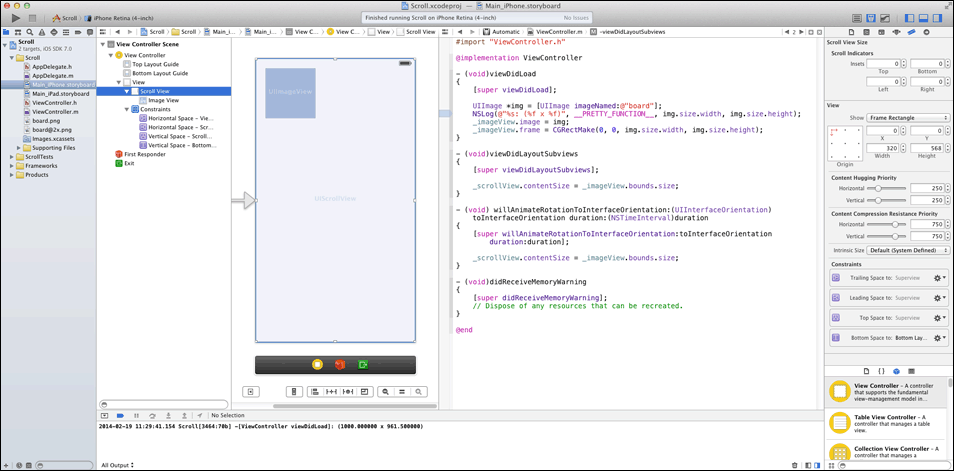Click the Run (play) button

click(x=16, y=18)
